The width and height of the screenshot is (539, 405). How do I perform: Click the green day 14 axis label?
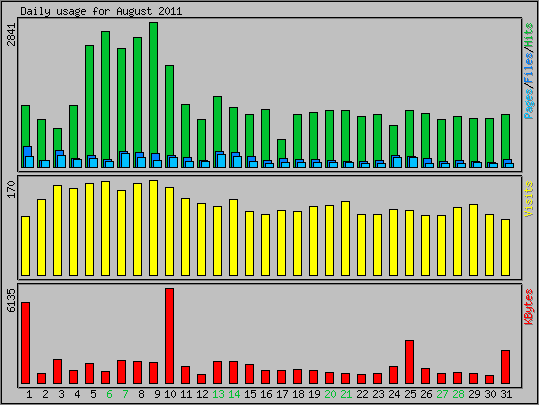[x=234, y=394]
